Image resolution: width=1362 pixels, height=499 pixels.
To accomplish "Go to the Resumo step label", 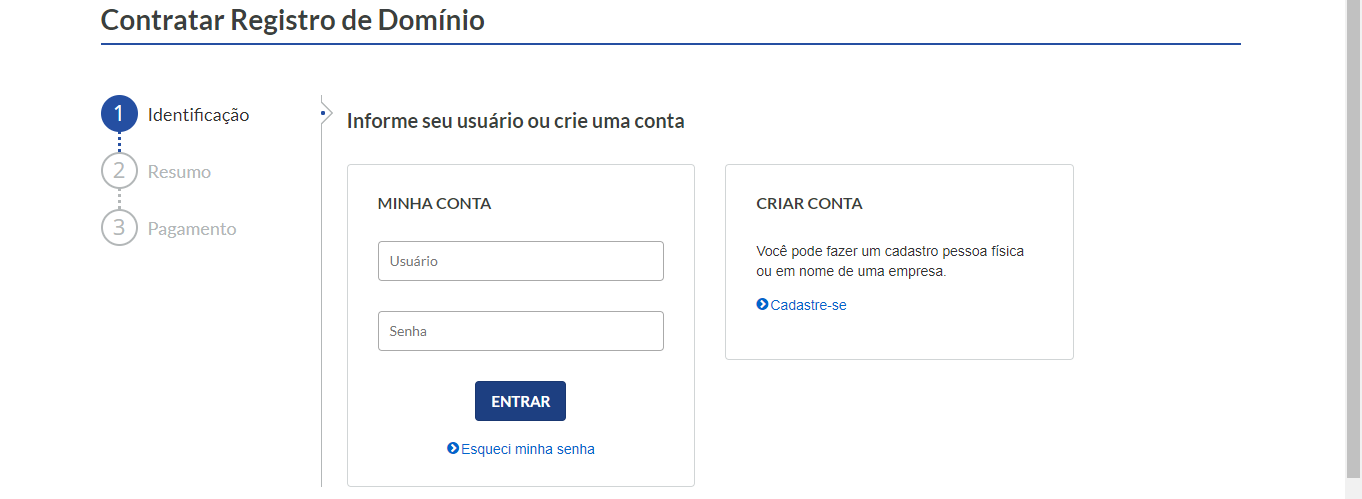I will click(x=179, y=172).
